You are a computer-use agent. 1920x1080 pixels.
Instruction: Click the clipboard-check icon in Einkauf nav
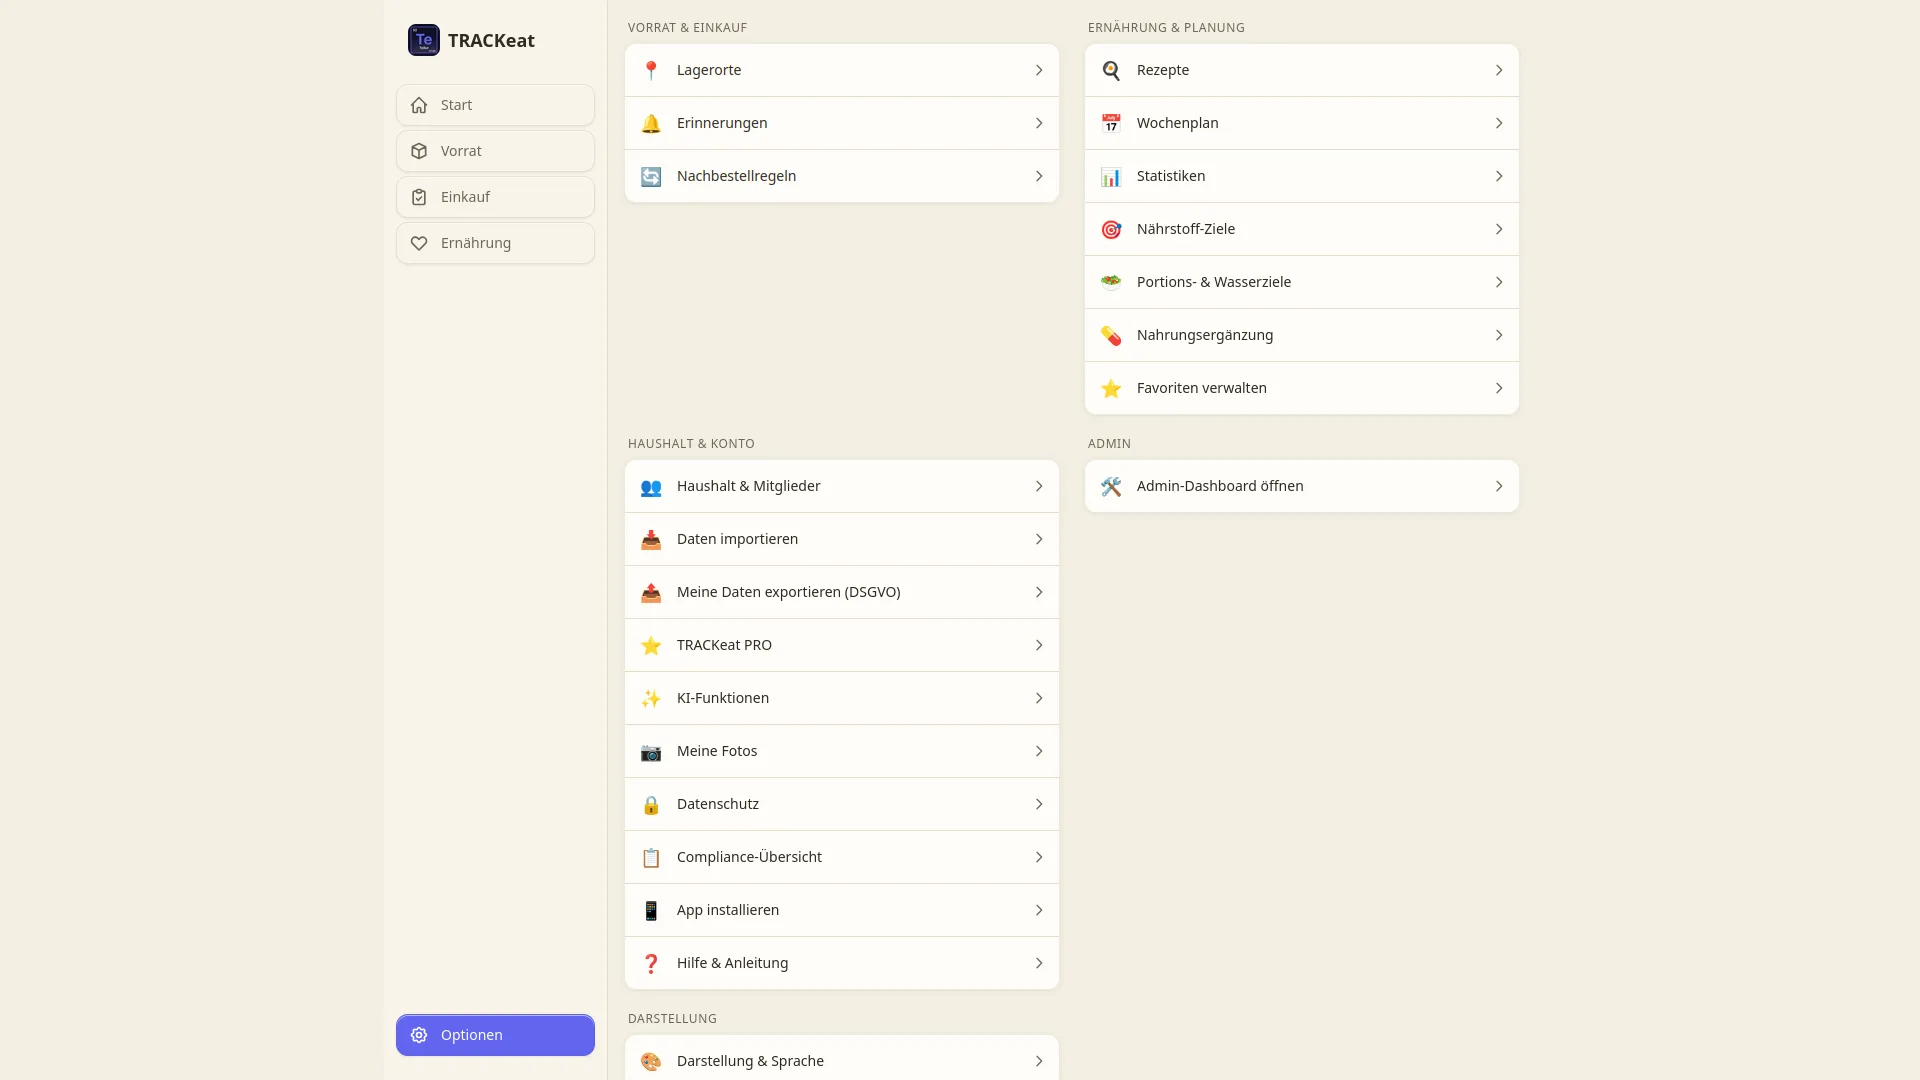pyautogui.click(x=419, y=197)
